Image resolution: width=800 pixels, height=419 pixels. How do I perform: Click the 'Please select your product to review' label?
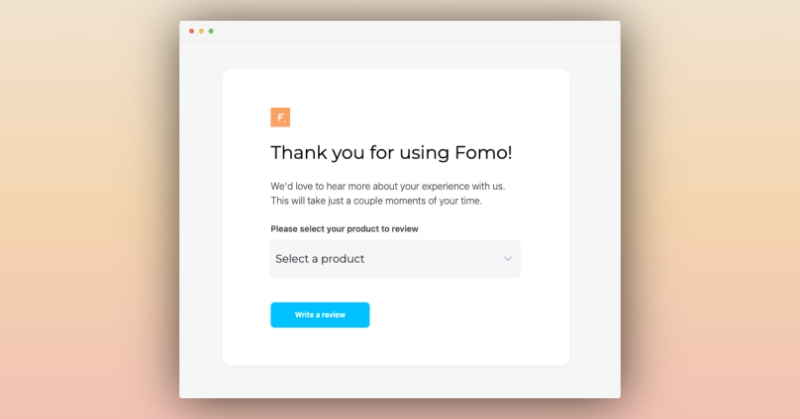pyautogui.click(x=344, y=229)
